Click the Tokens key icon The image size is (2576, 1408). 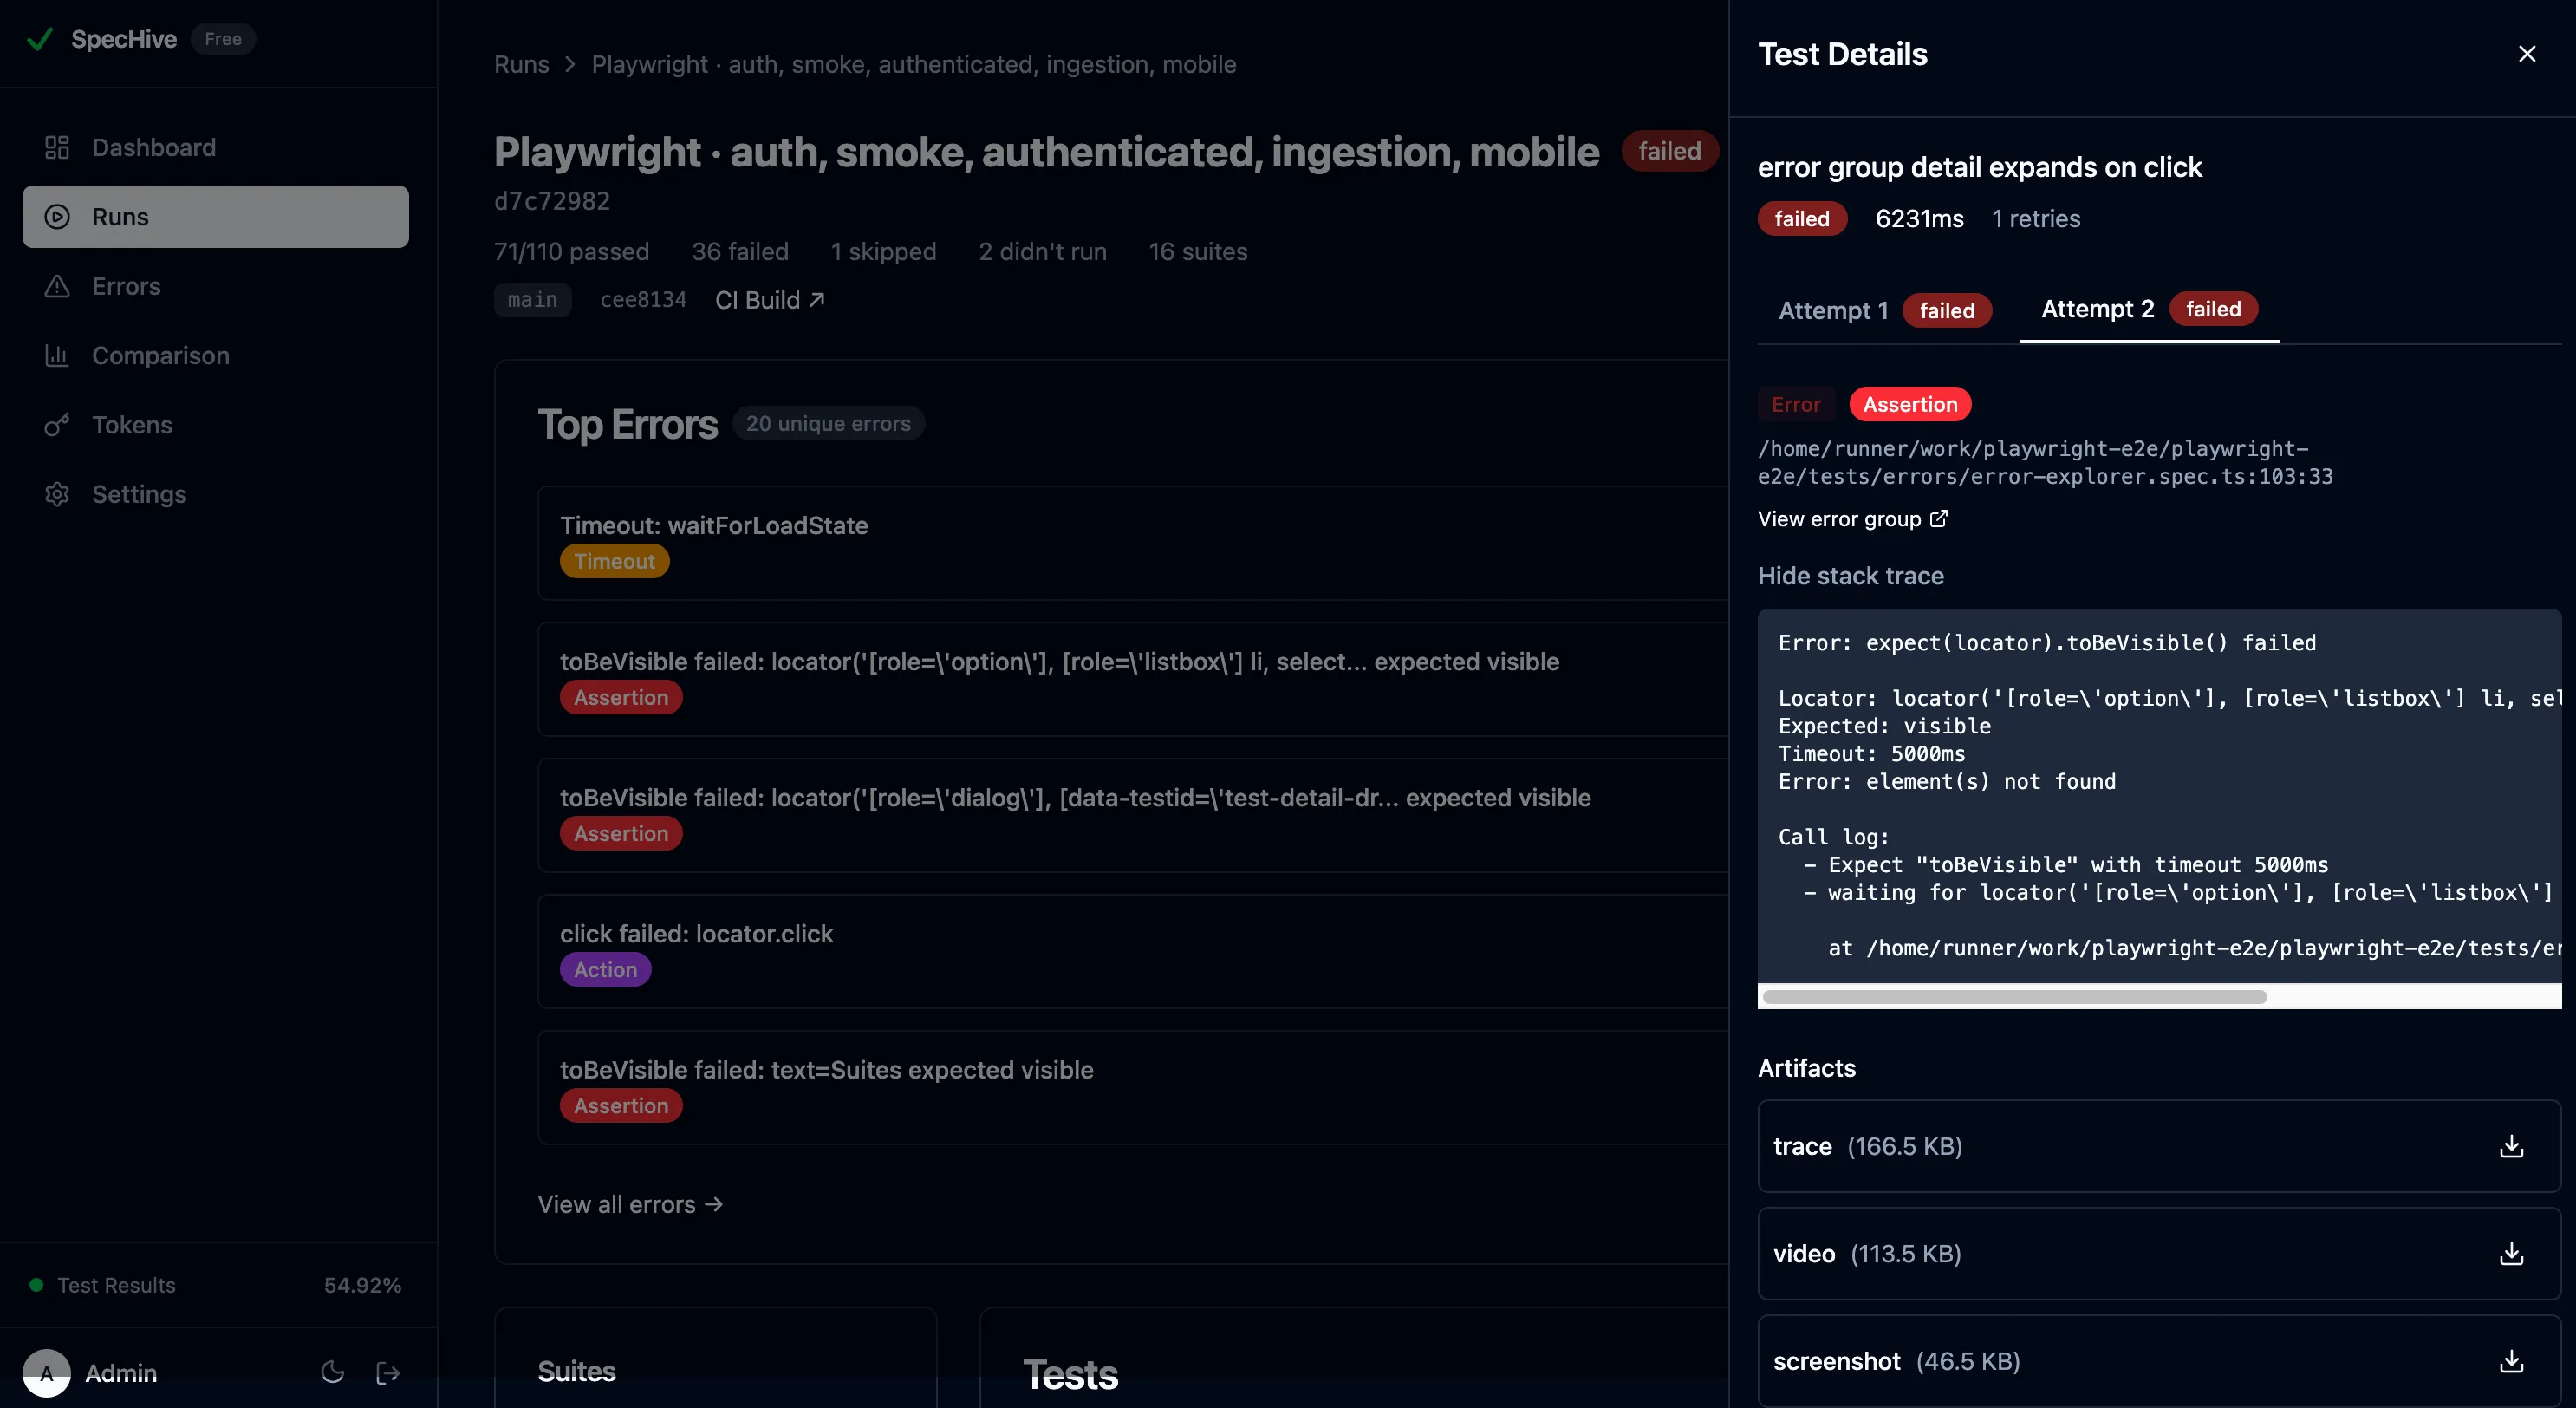(x=57, y=424)
